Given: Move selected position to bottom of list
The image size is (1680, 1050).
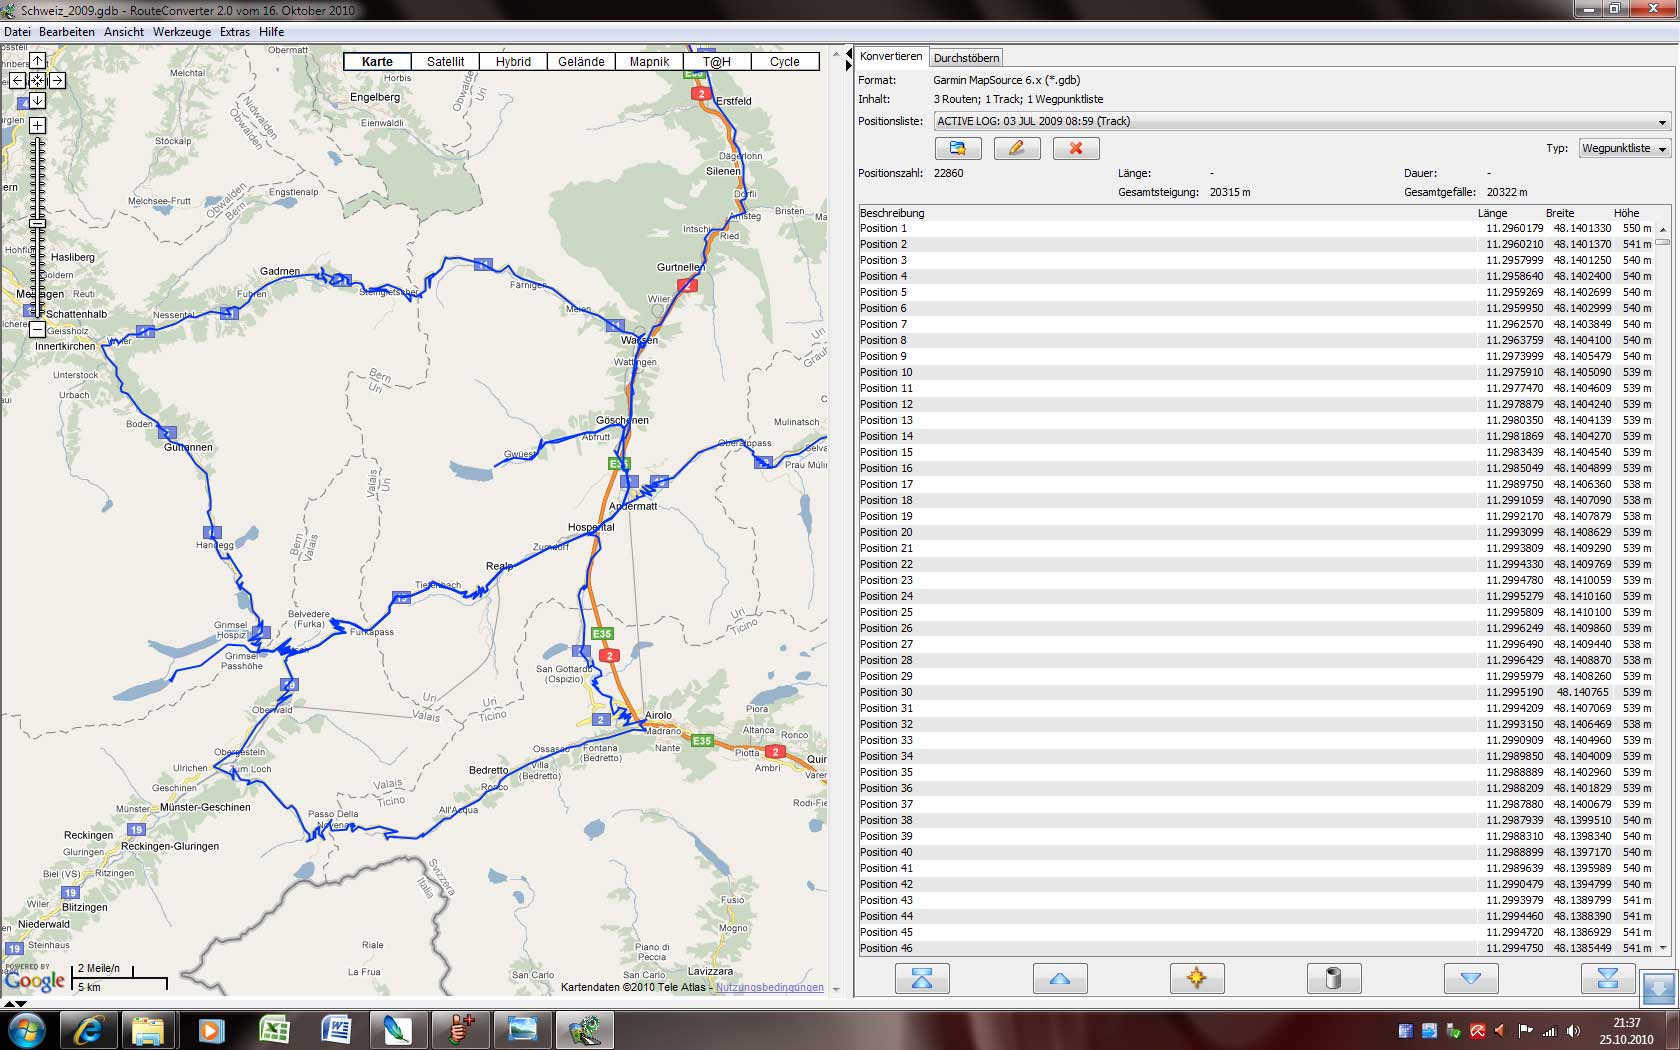Looking at the screenshot, I should pos(1607,978).
